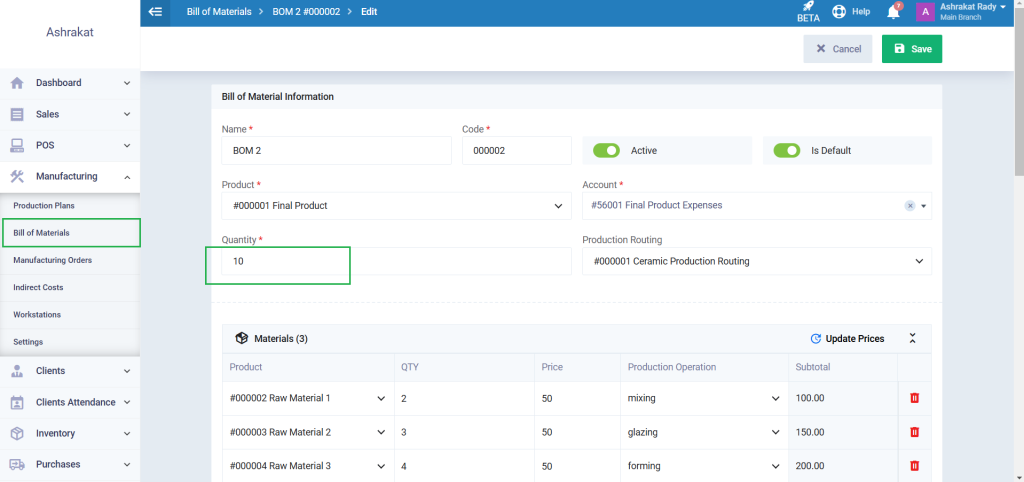Open Bill of Materials submenu item
Image resolution: width=1024 pixels, height=482 pixels.
tap(41, 233)
